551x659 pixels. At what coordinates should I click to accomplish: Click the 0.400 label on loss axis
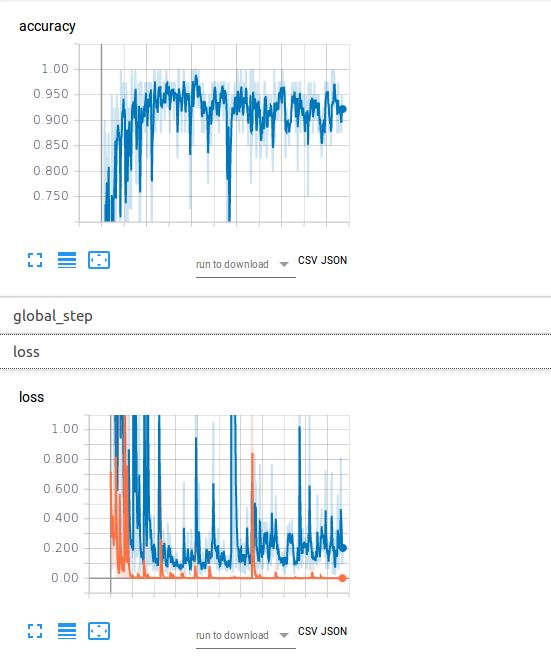tap(61, 518)
